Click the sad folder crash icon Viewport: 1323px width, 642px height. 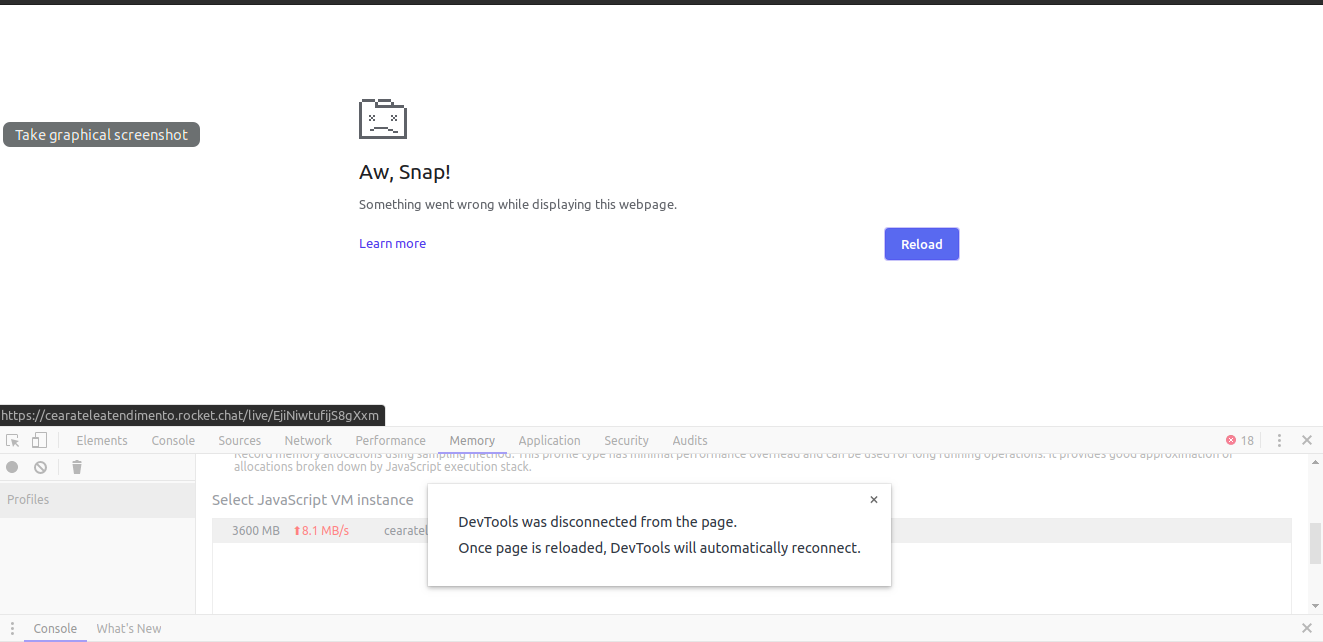click(x=383, y=118)
